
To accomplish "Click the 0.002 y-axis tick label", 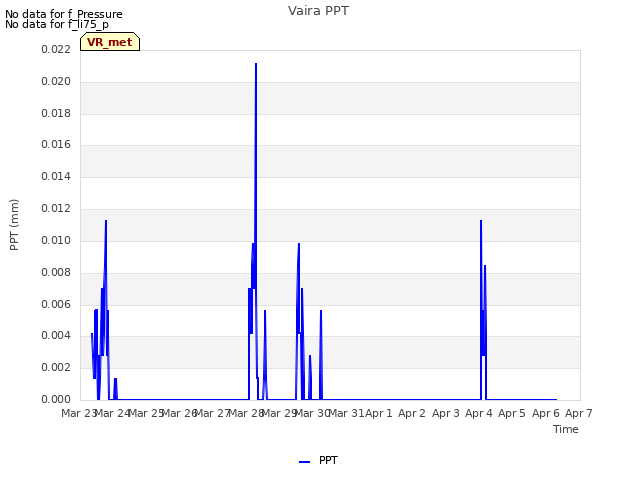I will coord(56,367).
